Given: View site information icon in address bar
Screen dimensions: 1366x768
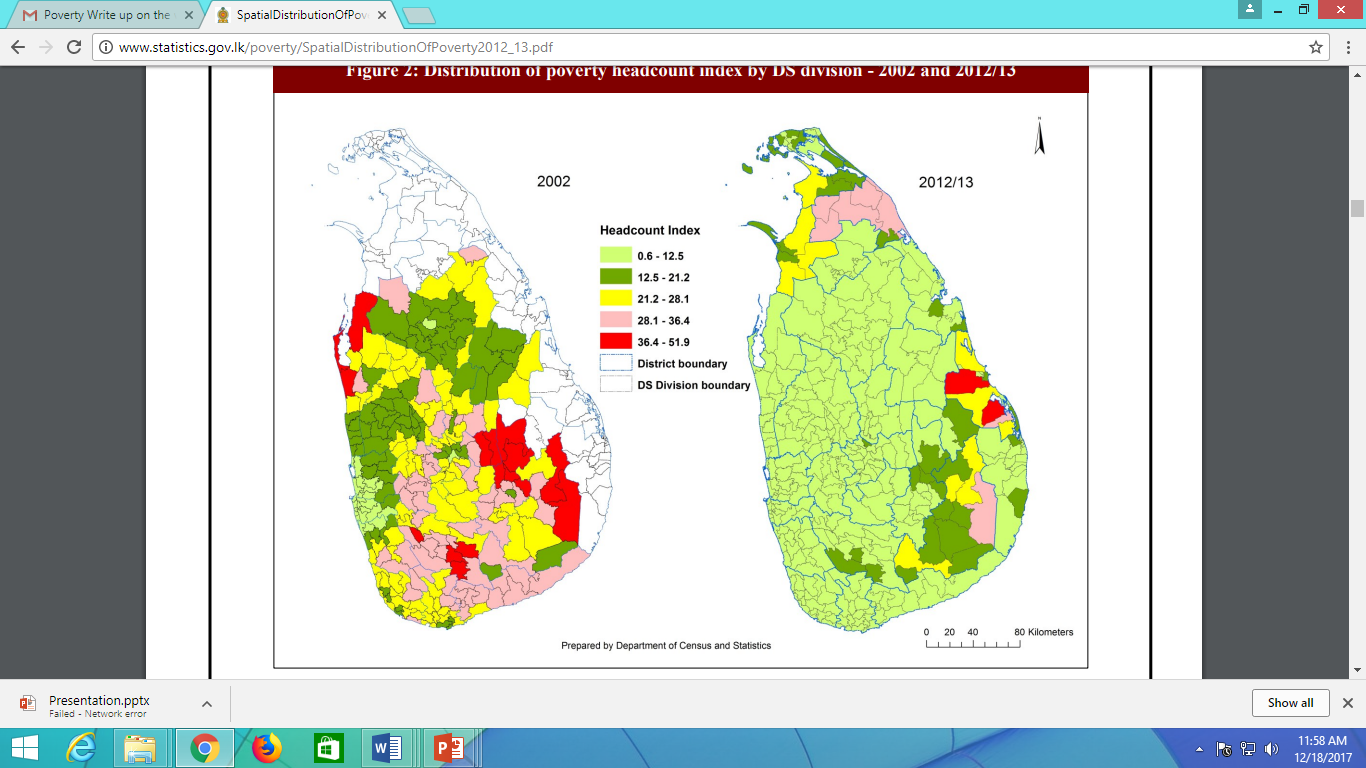Looking at the screenshot, I should tap(106, 47).
